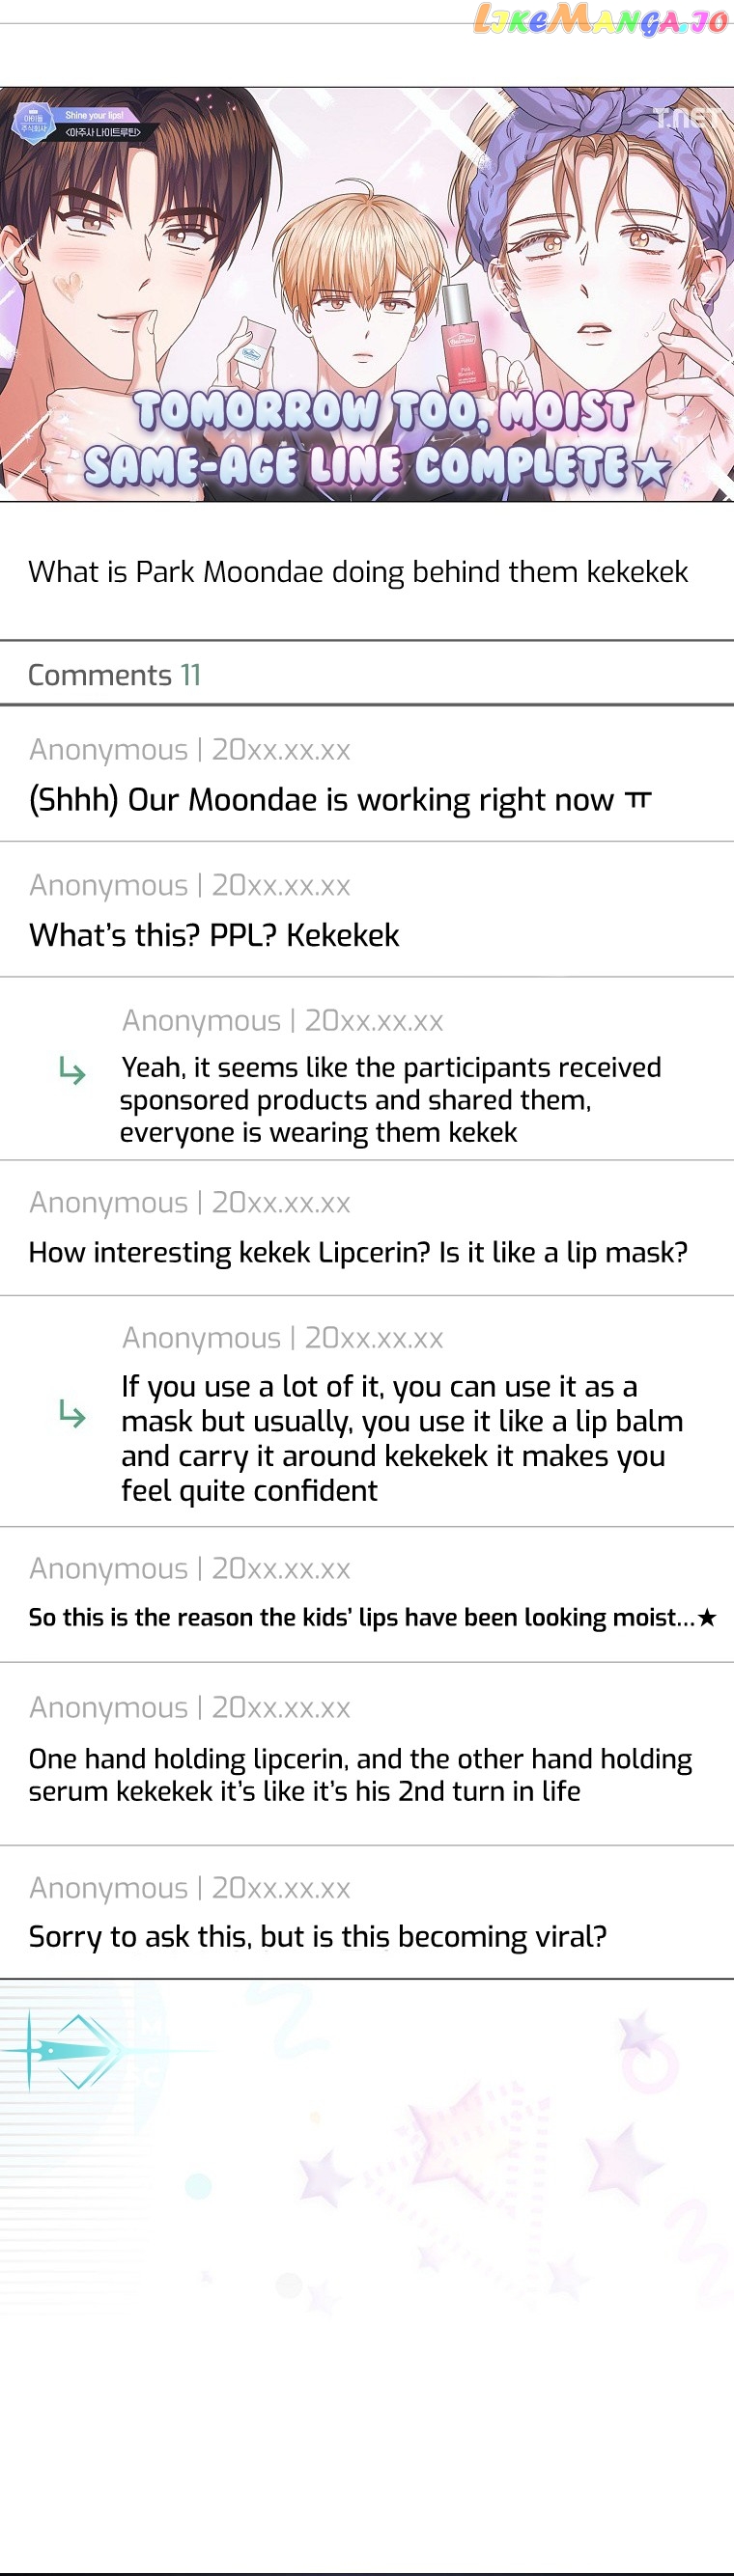Click the pink serum bottle in the image
Viewport: 734px width, 2576px height.
pyautogui.click(x=463, y=340)
